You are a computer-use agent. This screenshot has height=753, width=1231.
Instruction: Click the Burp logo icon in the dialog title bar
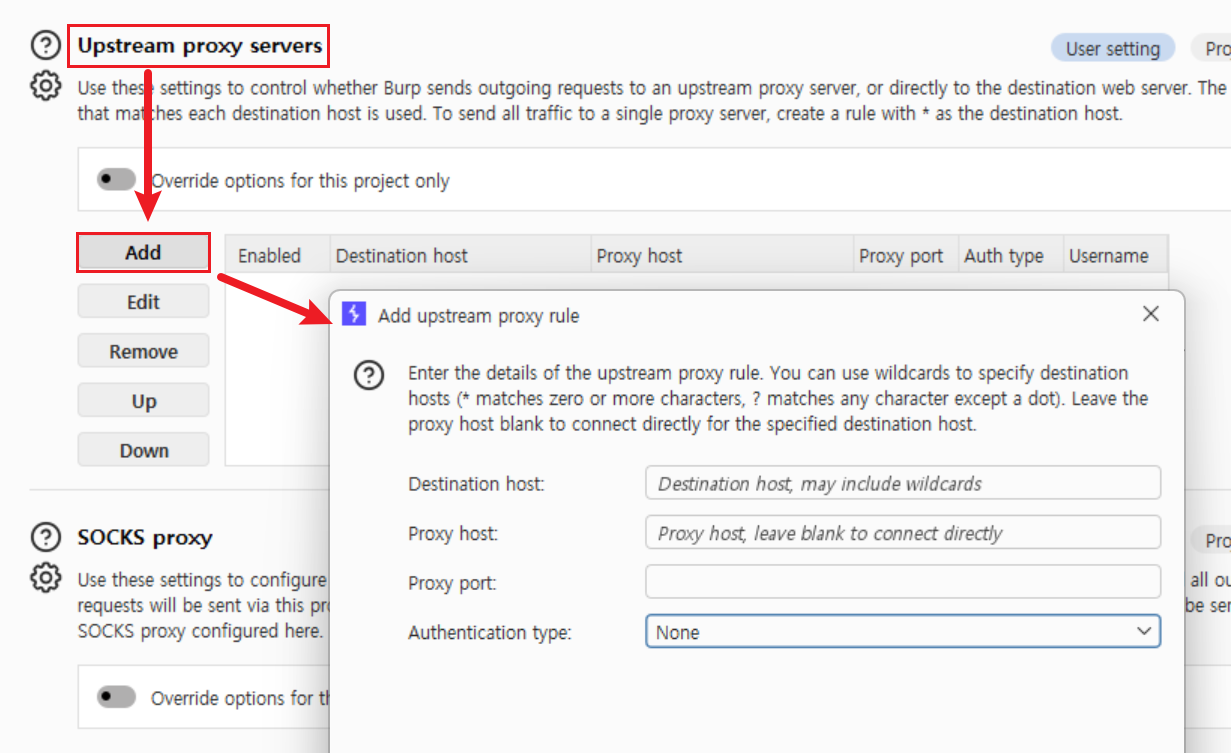pos(354,315)
